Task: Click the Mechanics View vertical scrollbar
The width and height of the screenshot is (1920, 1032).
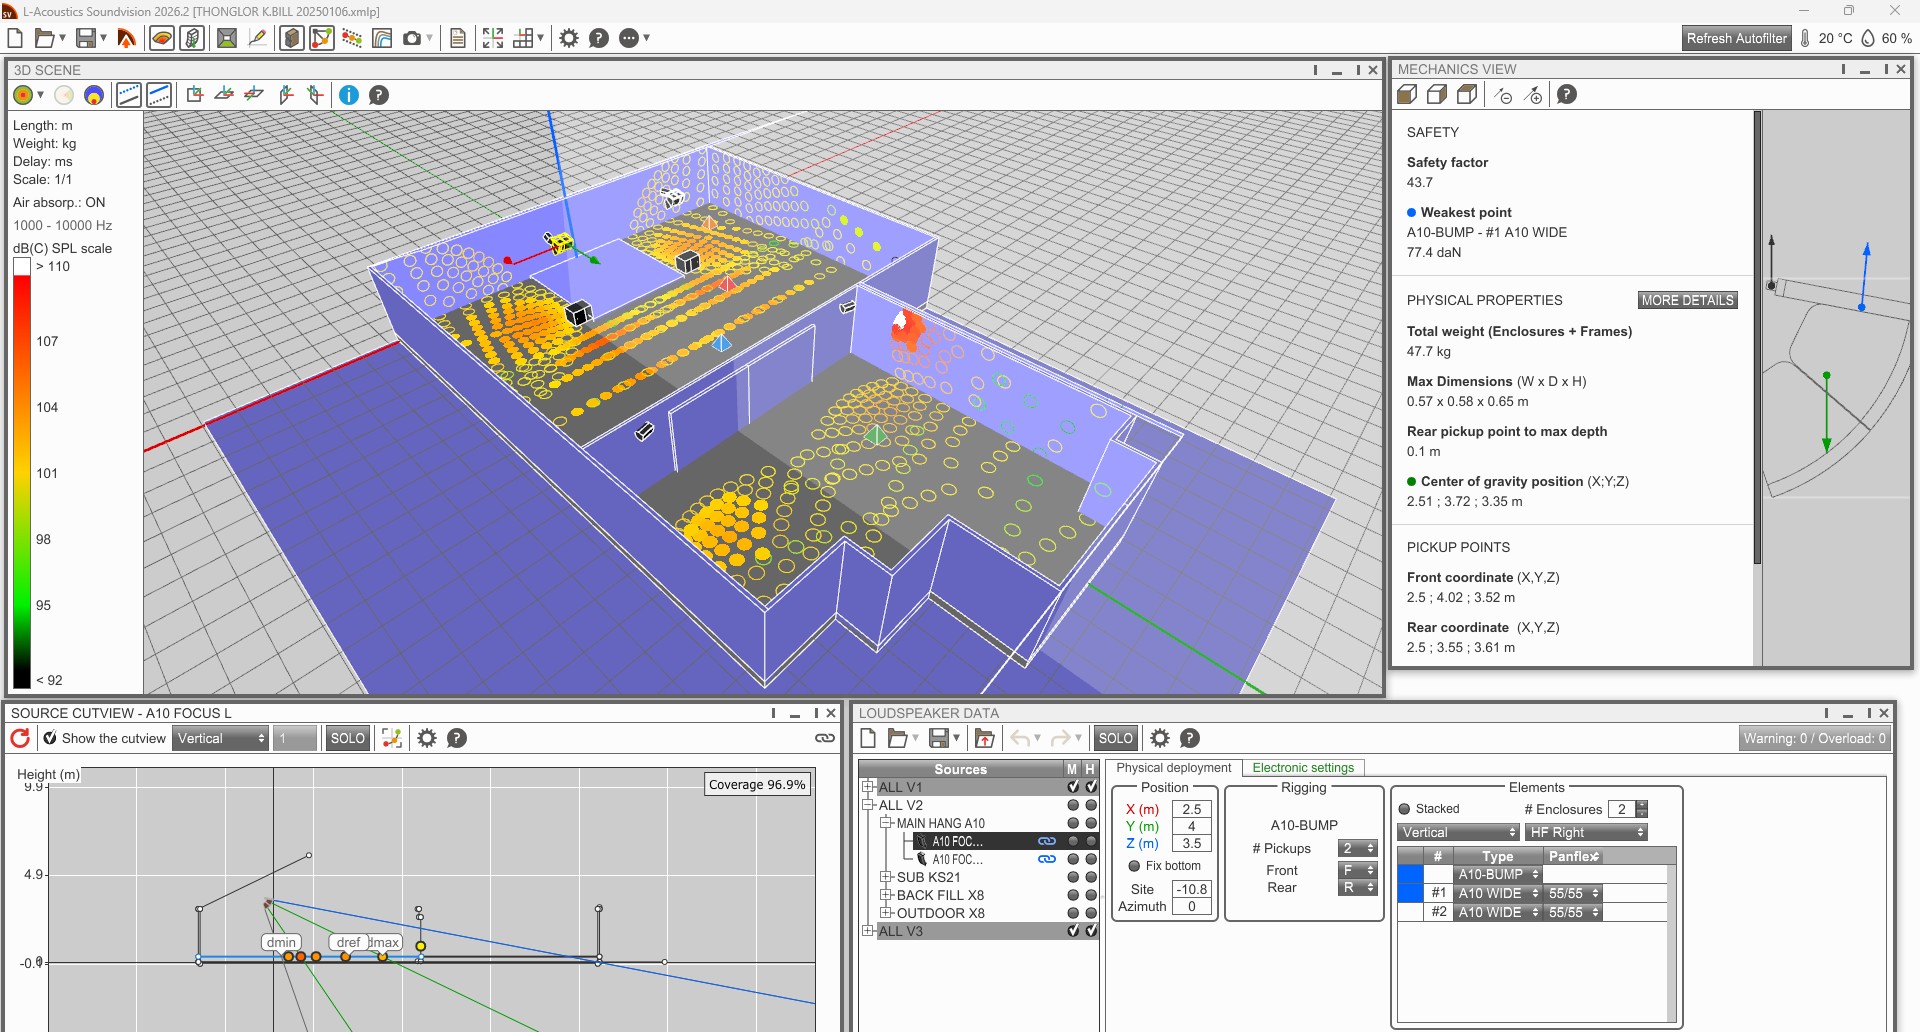Action: [x=1757, y=338]
